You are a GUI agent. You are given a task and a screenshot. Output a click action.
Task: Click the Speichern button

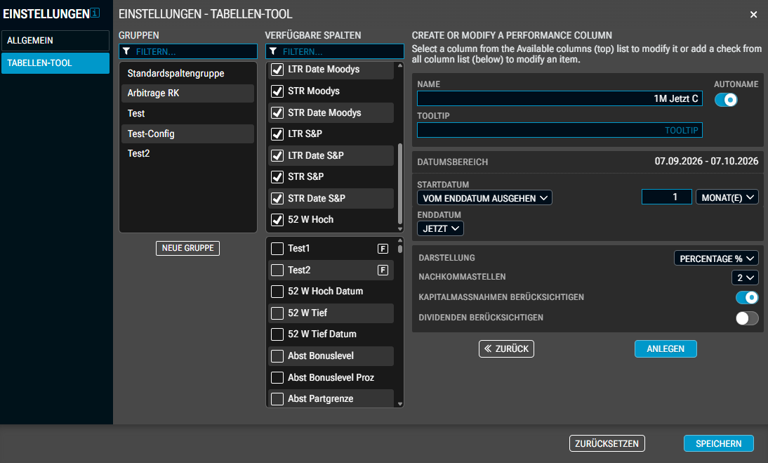pyautogui.click(x=719, y=443)
